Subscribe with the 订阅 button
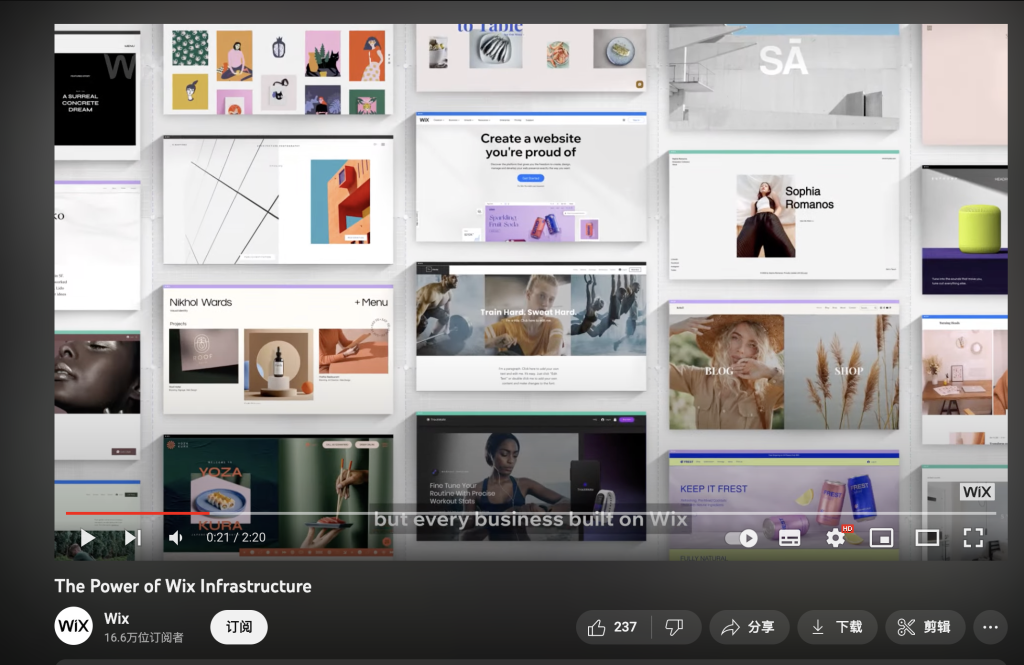Viewport: 1024px width, 665px height. pos(239,627)
